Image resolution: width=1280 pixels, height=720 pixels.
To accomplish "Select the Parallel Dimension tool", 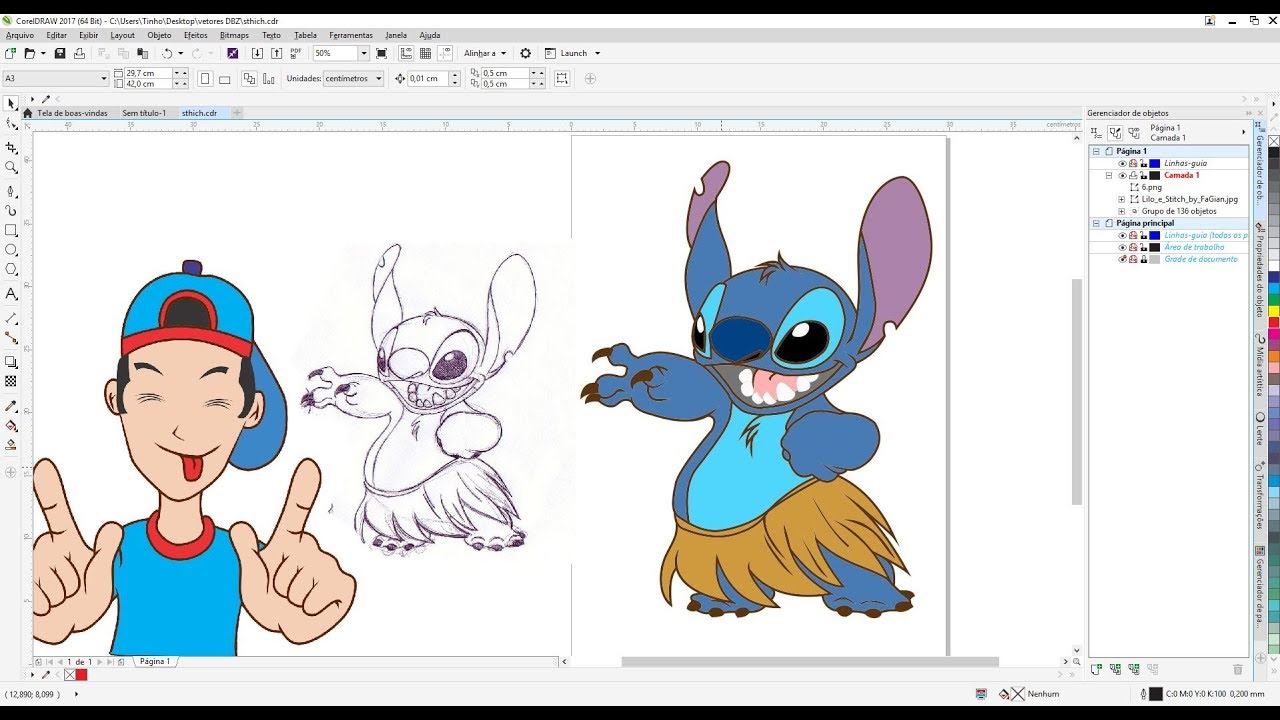I will coord(11,318).
